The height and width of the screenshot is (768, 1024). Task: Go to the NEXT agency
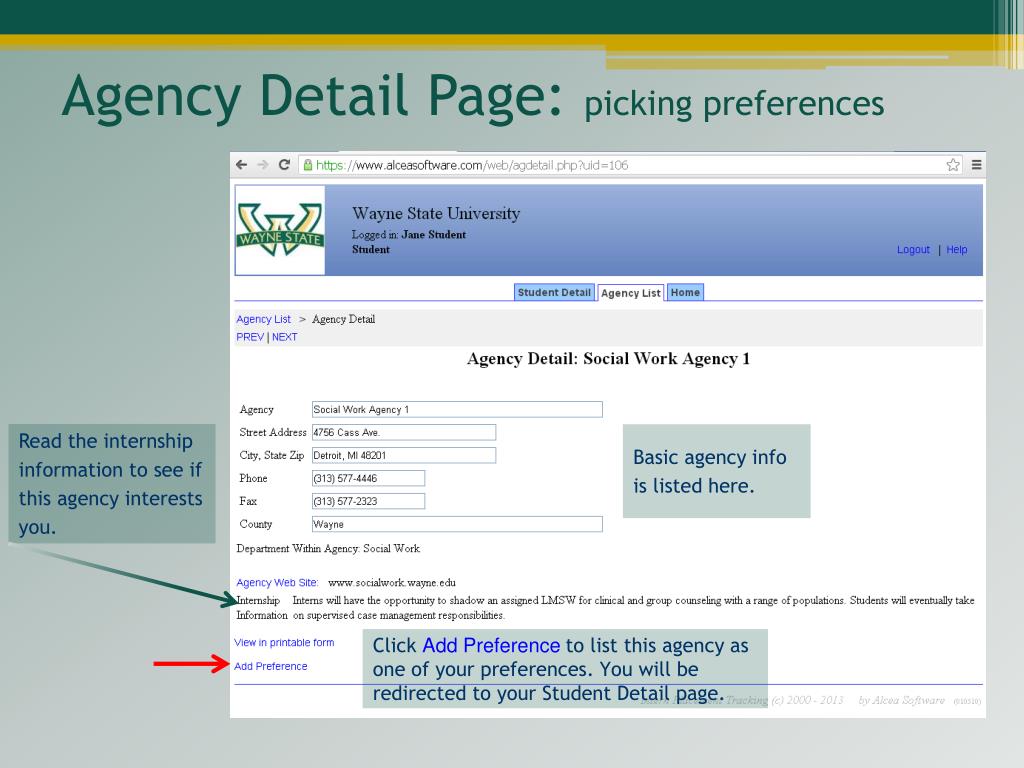[x=285, y=337]
